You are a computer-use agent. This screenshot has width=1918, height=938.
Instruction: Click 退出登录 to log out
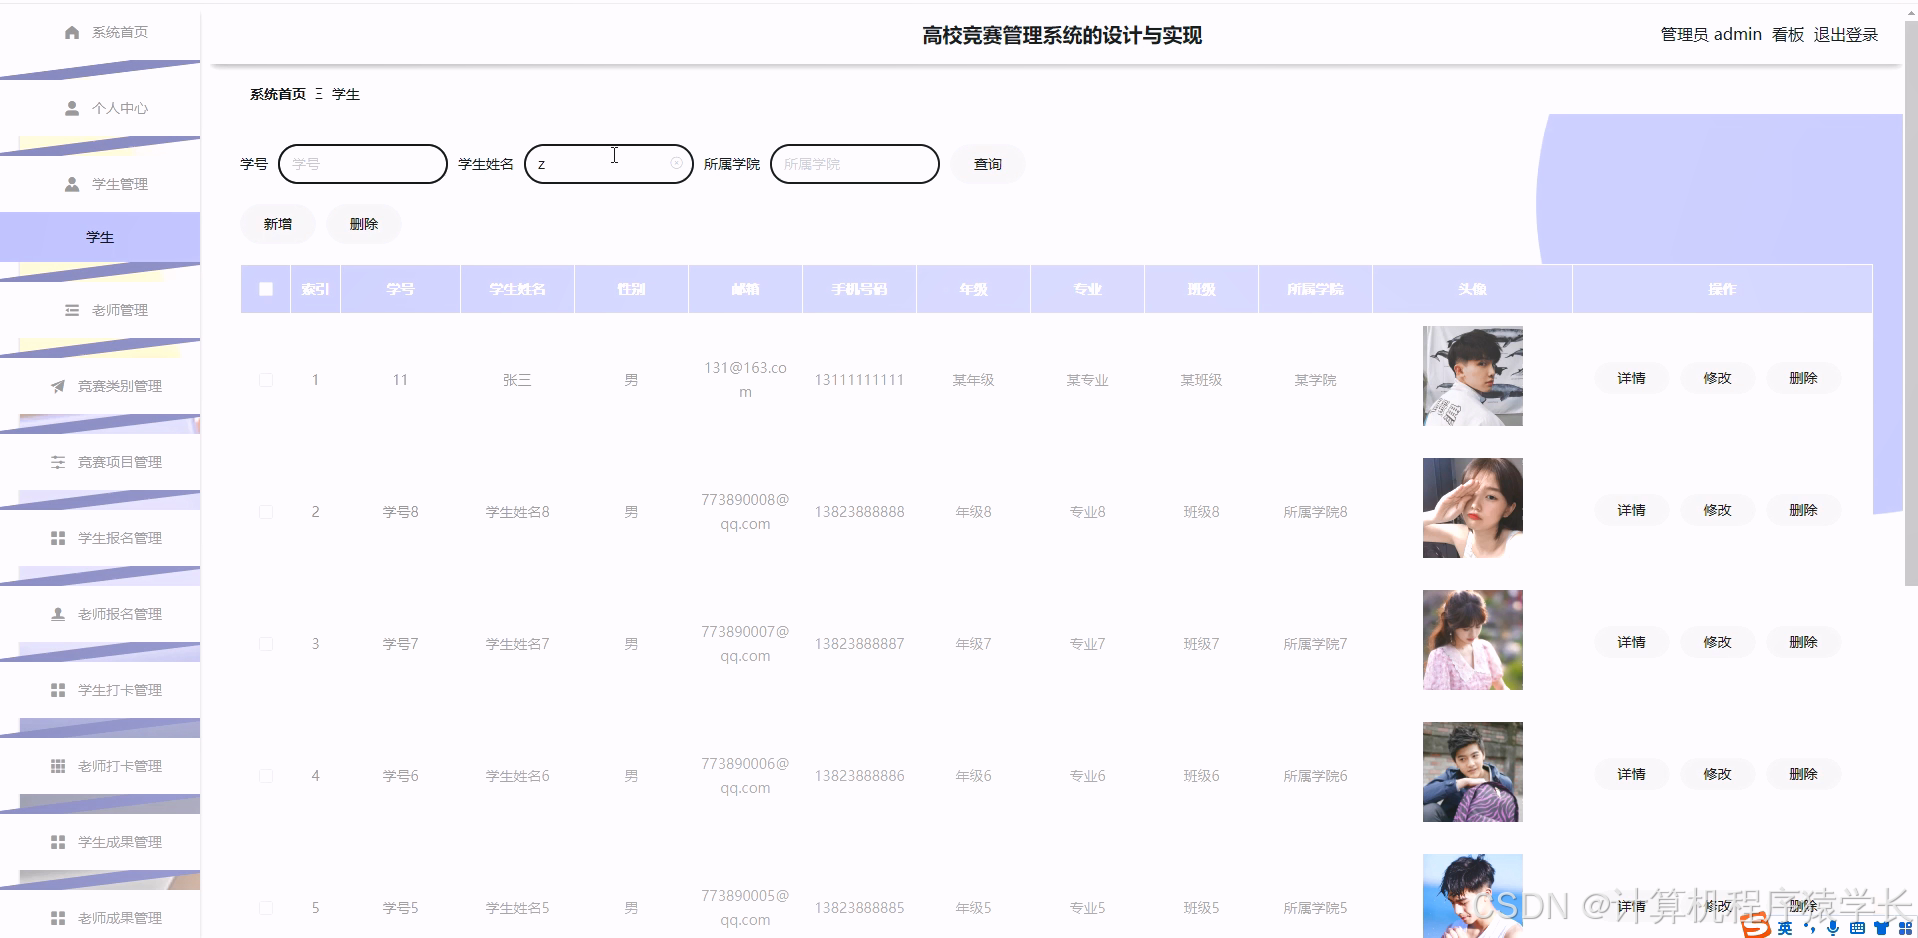[x=1845, y=33]
